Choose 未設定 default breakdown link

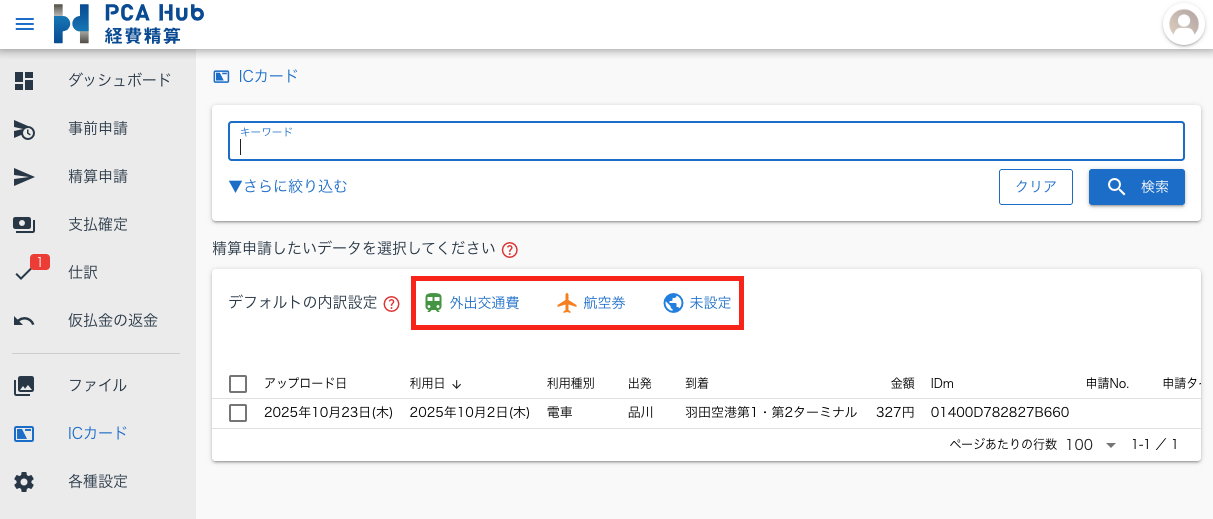(x=710, y=303)
